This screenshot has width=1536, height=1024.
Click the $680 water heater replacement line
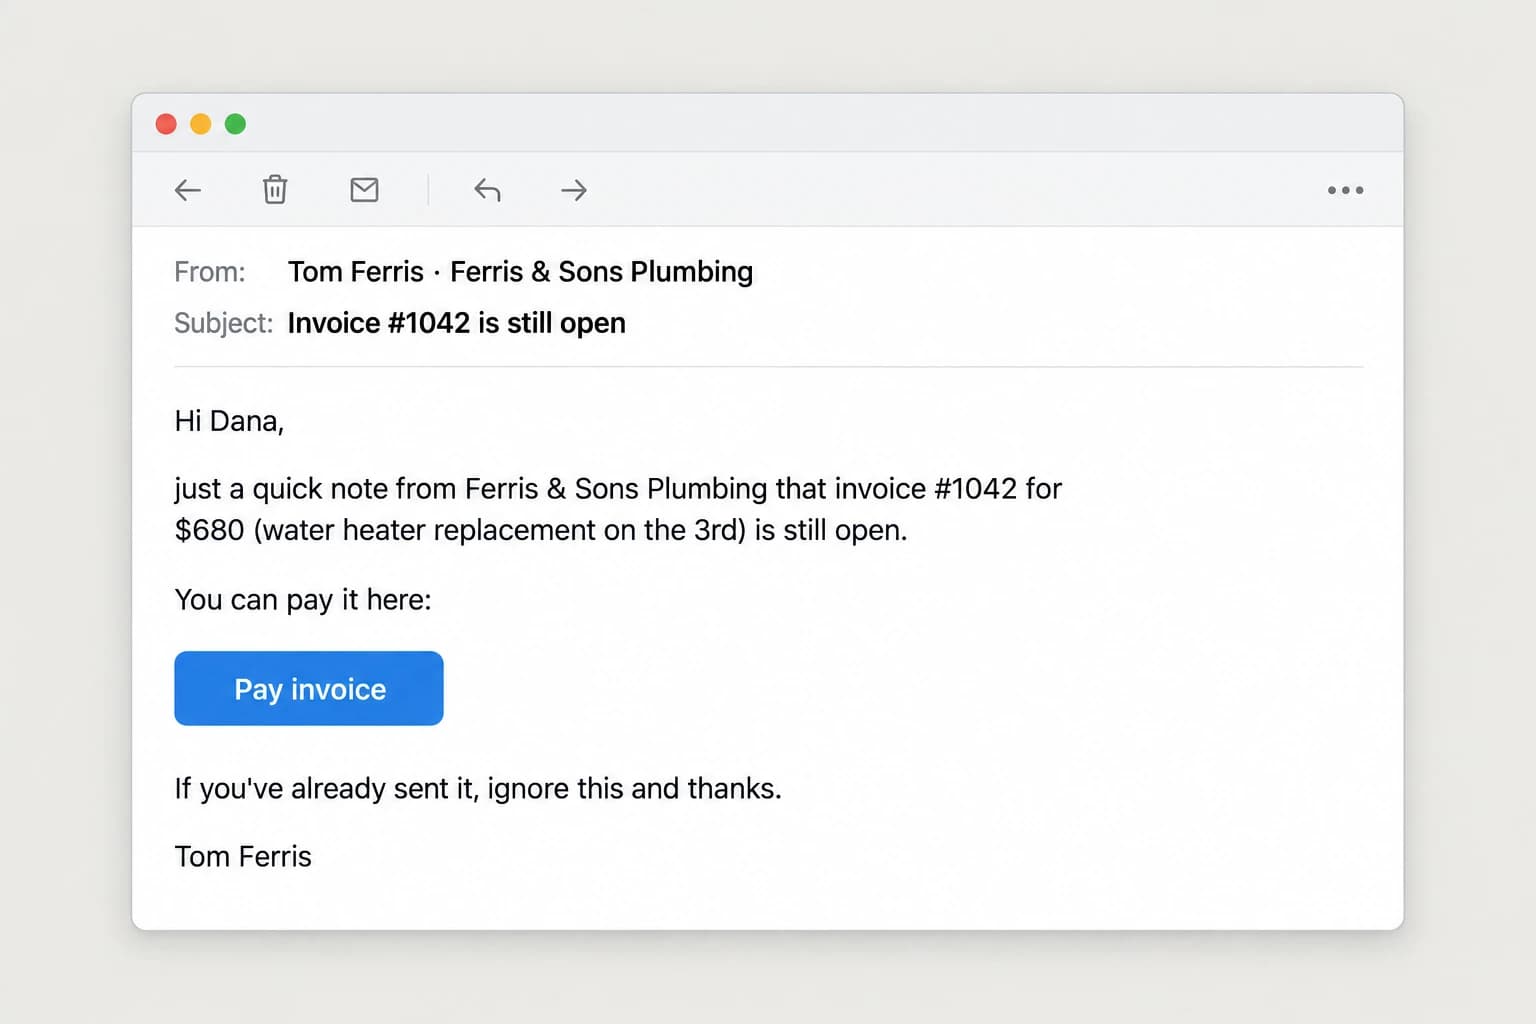[x=541, y=530]
